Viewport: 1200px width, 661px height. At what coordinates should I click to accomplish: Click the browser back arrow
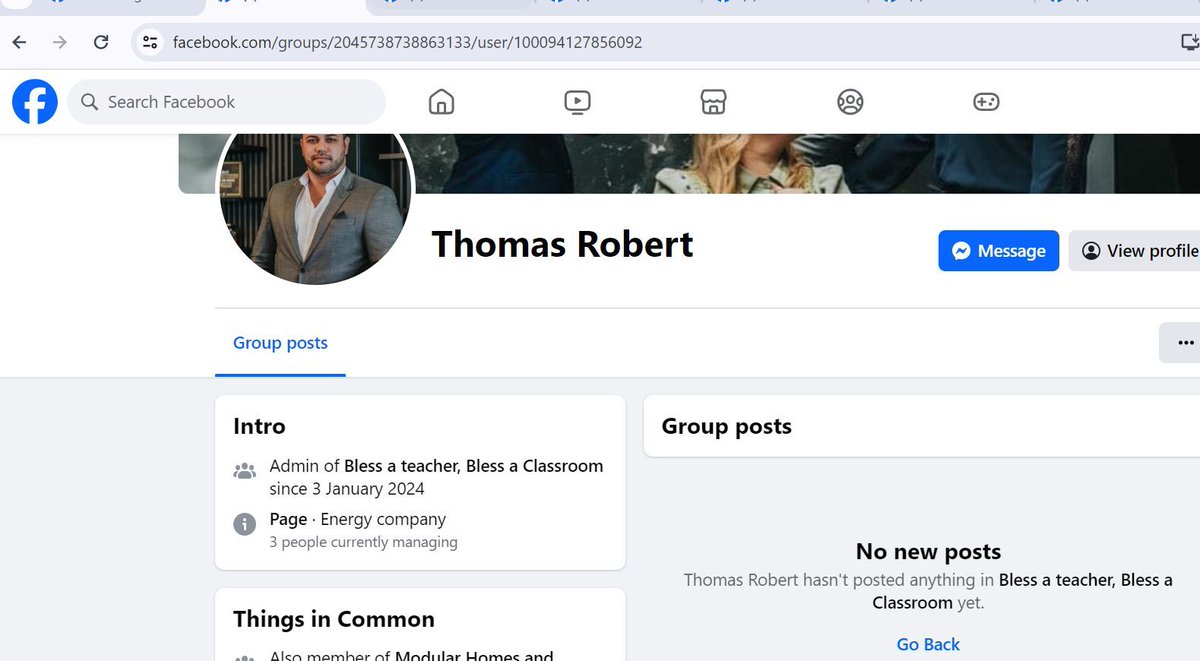point(19,42)
